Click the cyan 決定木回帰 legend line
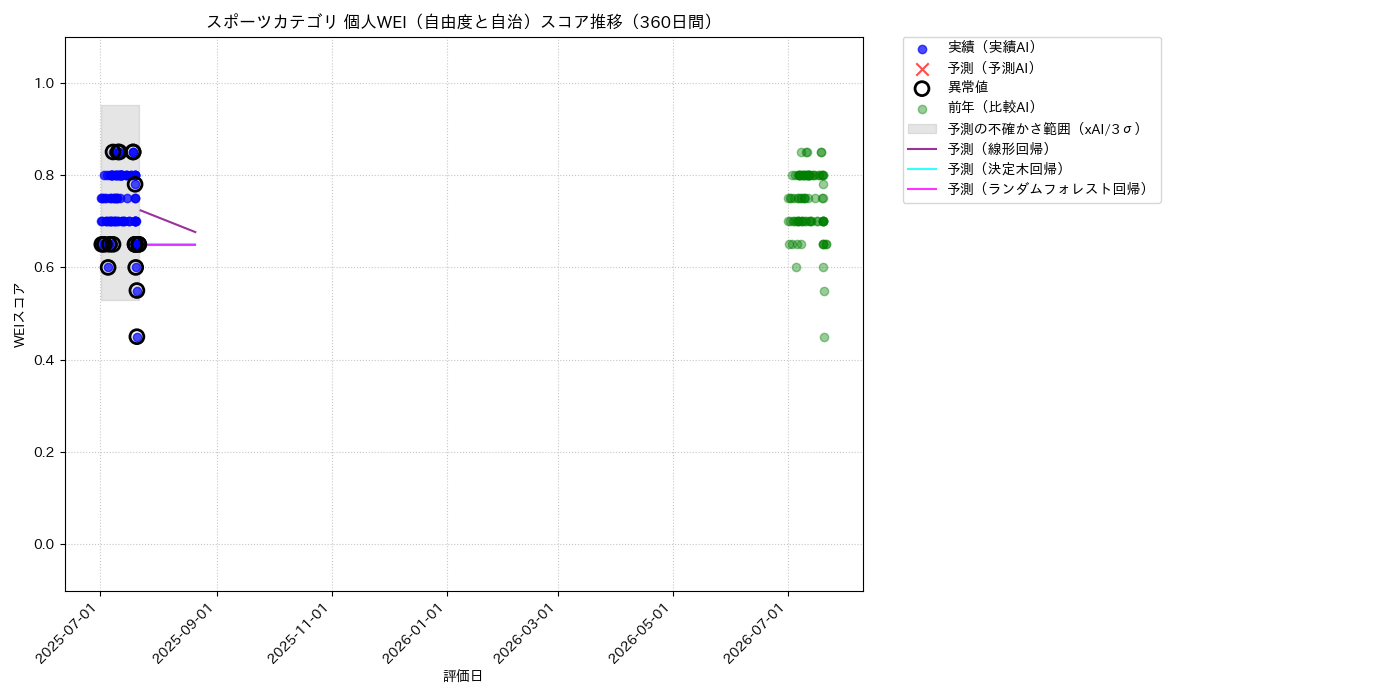Screen dimensions: 1400x700 [x=922, y=169]
